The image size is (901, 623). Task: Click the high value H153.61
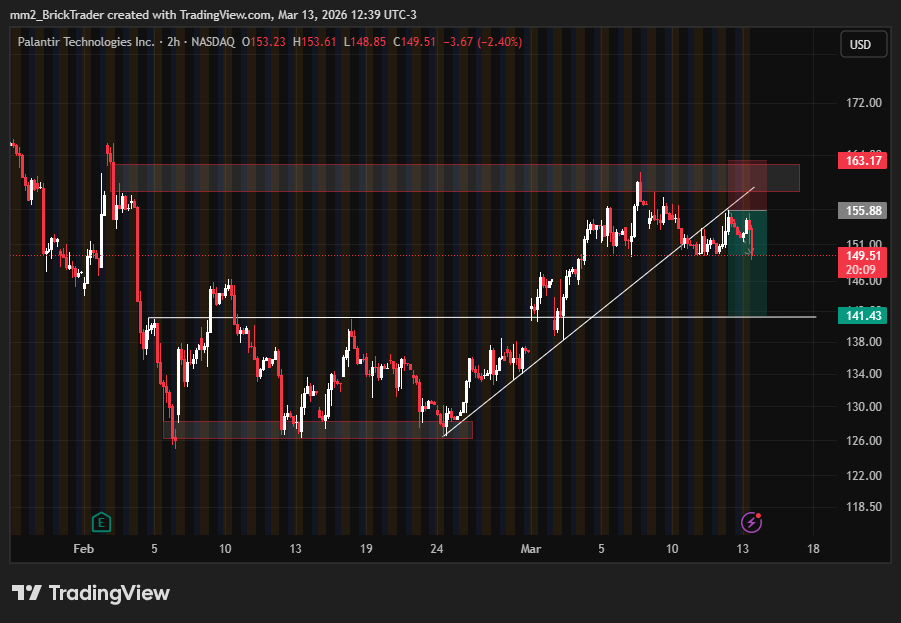(314, 42)
